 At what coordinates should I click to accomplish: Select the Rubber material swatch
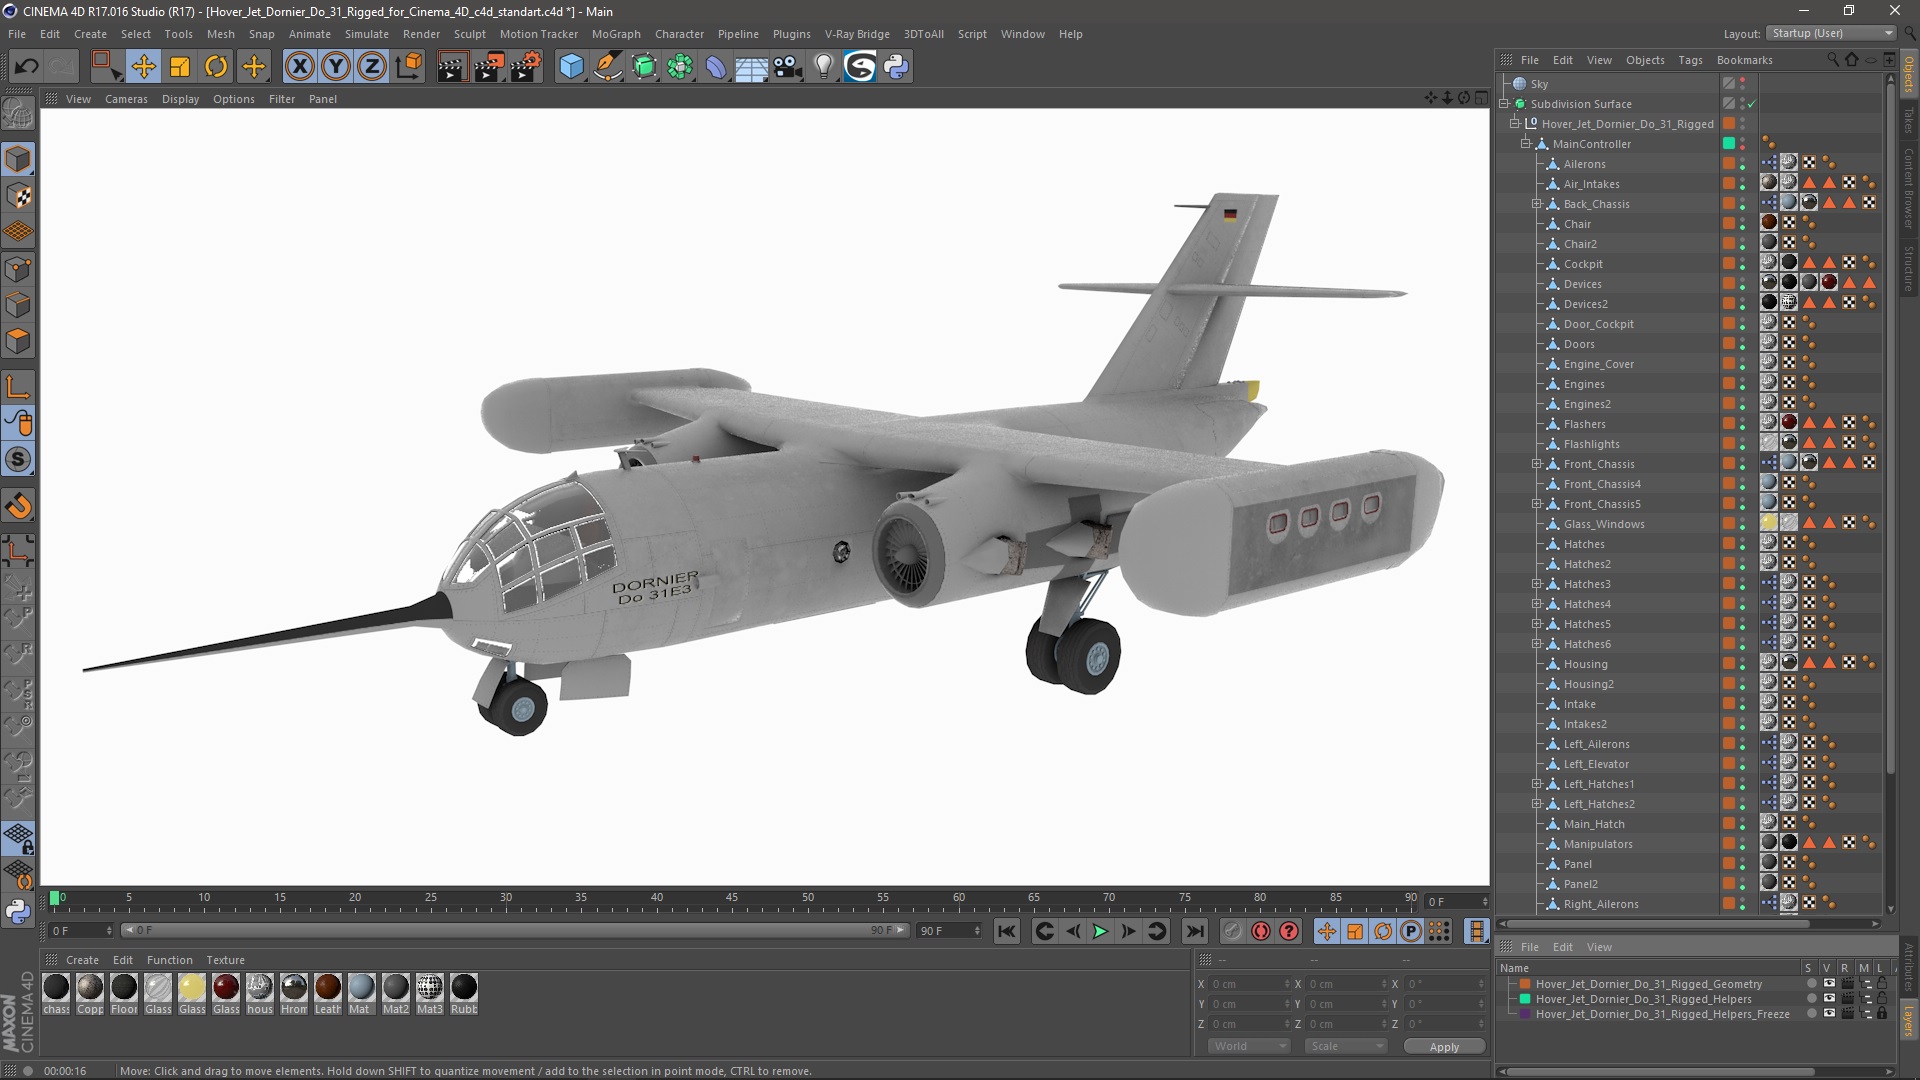tap(464, 988)
